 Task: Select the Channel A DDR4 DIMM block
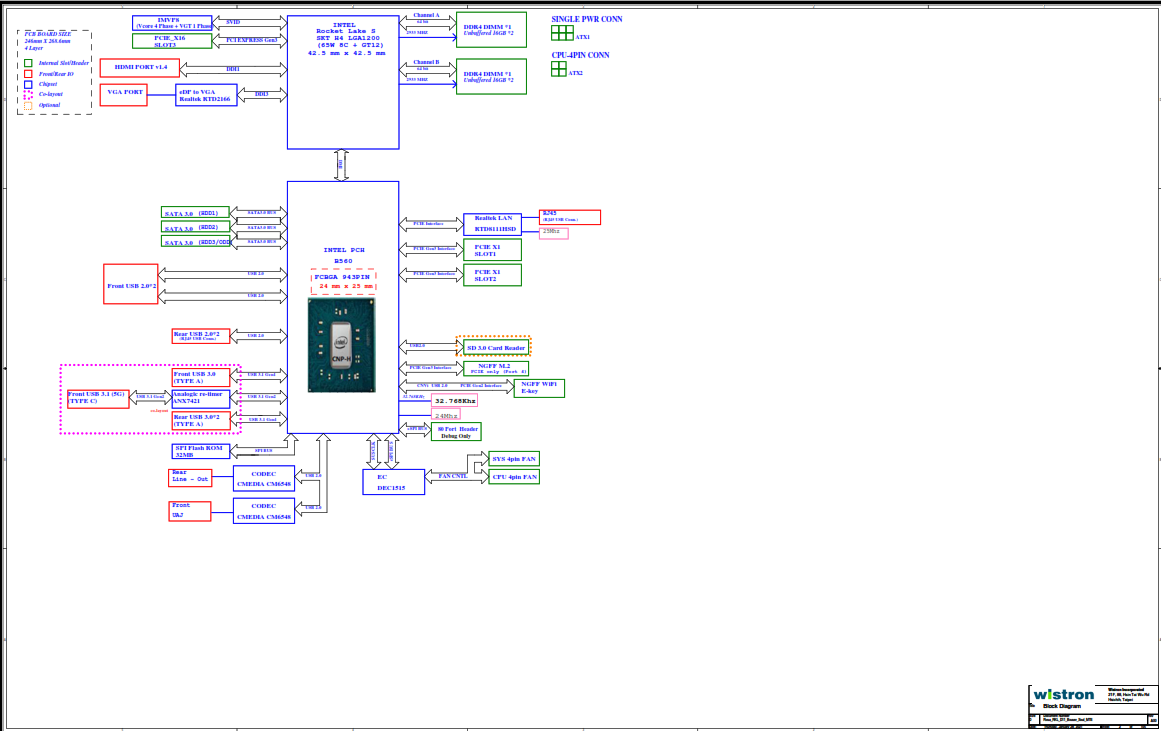point(492,30)
